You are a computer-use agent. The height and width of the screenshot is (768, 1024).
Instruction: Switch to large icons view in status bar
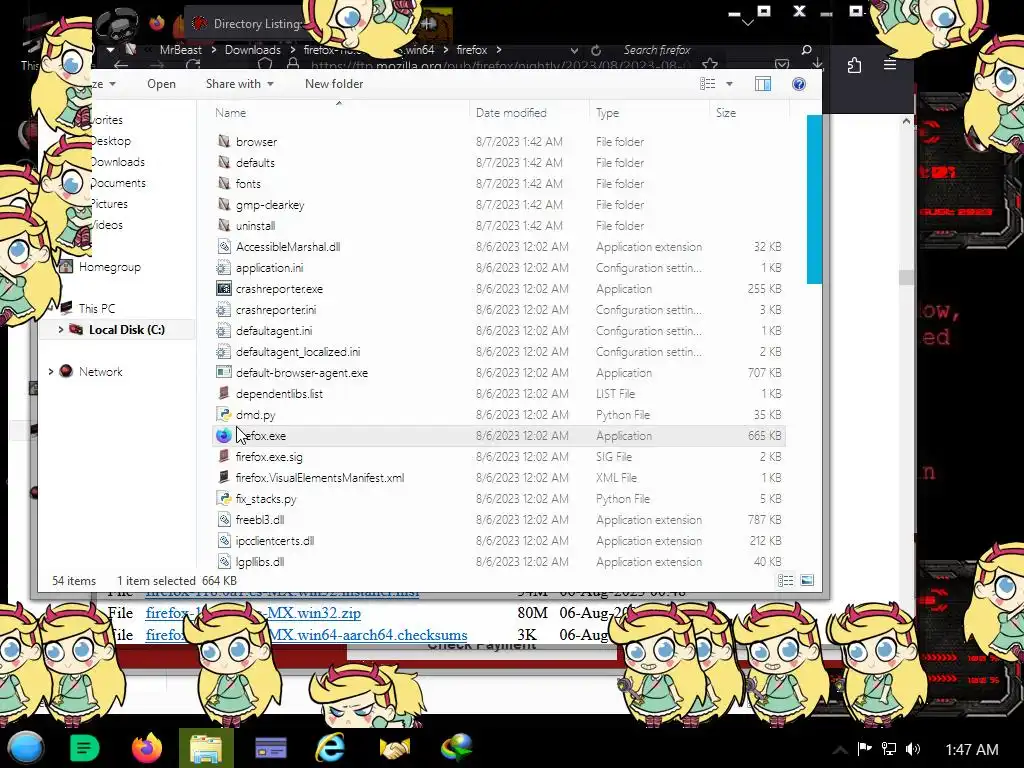tap(807, 580)
